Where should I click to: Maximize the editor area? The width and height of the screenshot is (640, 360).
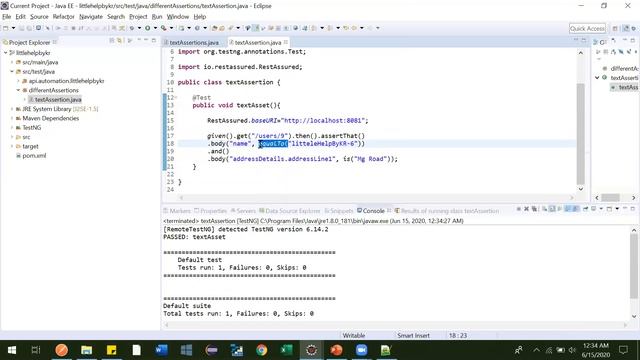[584, 40]
